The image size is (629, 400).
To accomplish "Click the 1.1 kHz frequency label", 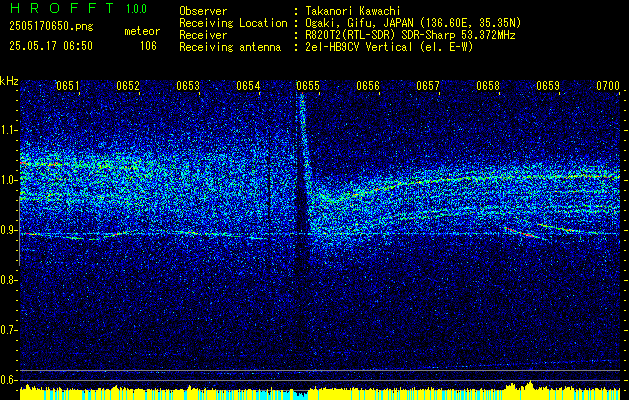I will 8,130.
